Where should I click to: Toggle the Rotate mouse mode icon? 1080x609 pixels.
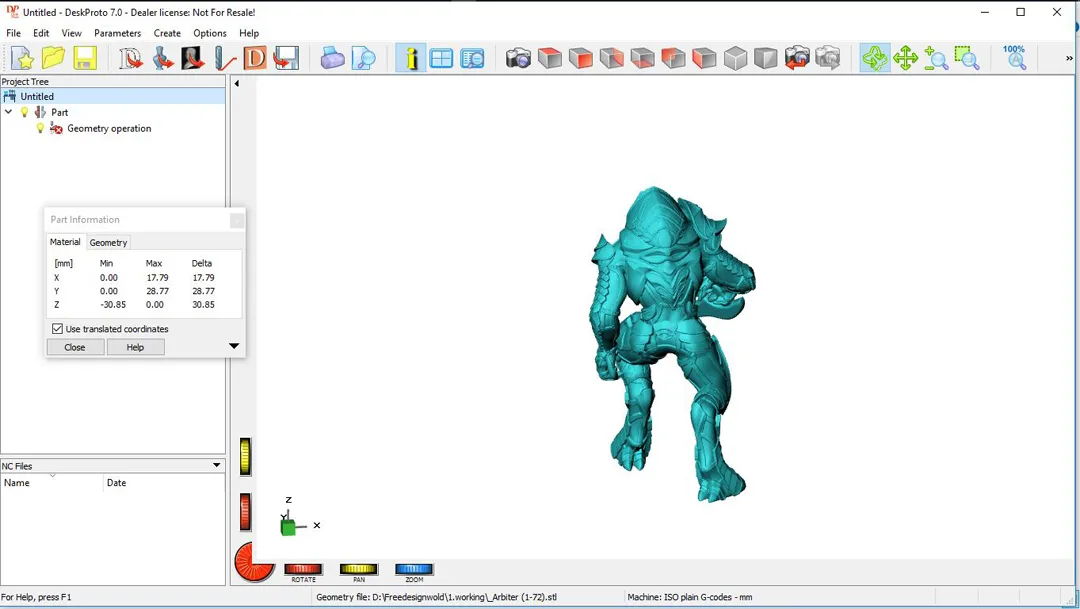pyautogui.click(x=875, y=59)
